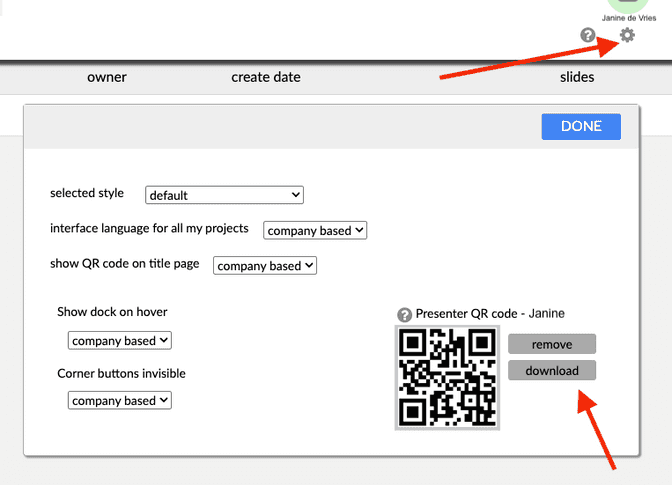Image resolution: width=672 pixels, height=485 pixels.
Task: Click the DONE button
Action: (581, 126)
